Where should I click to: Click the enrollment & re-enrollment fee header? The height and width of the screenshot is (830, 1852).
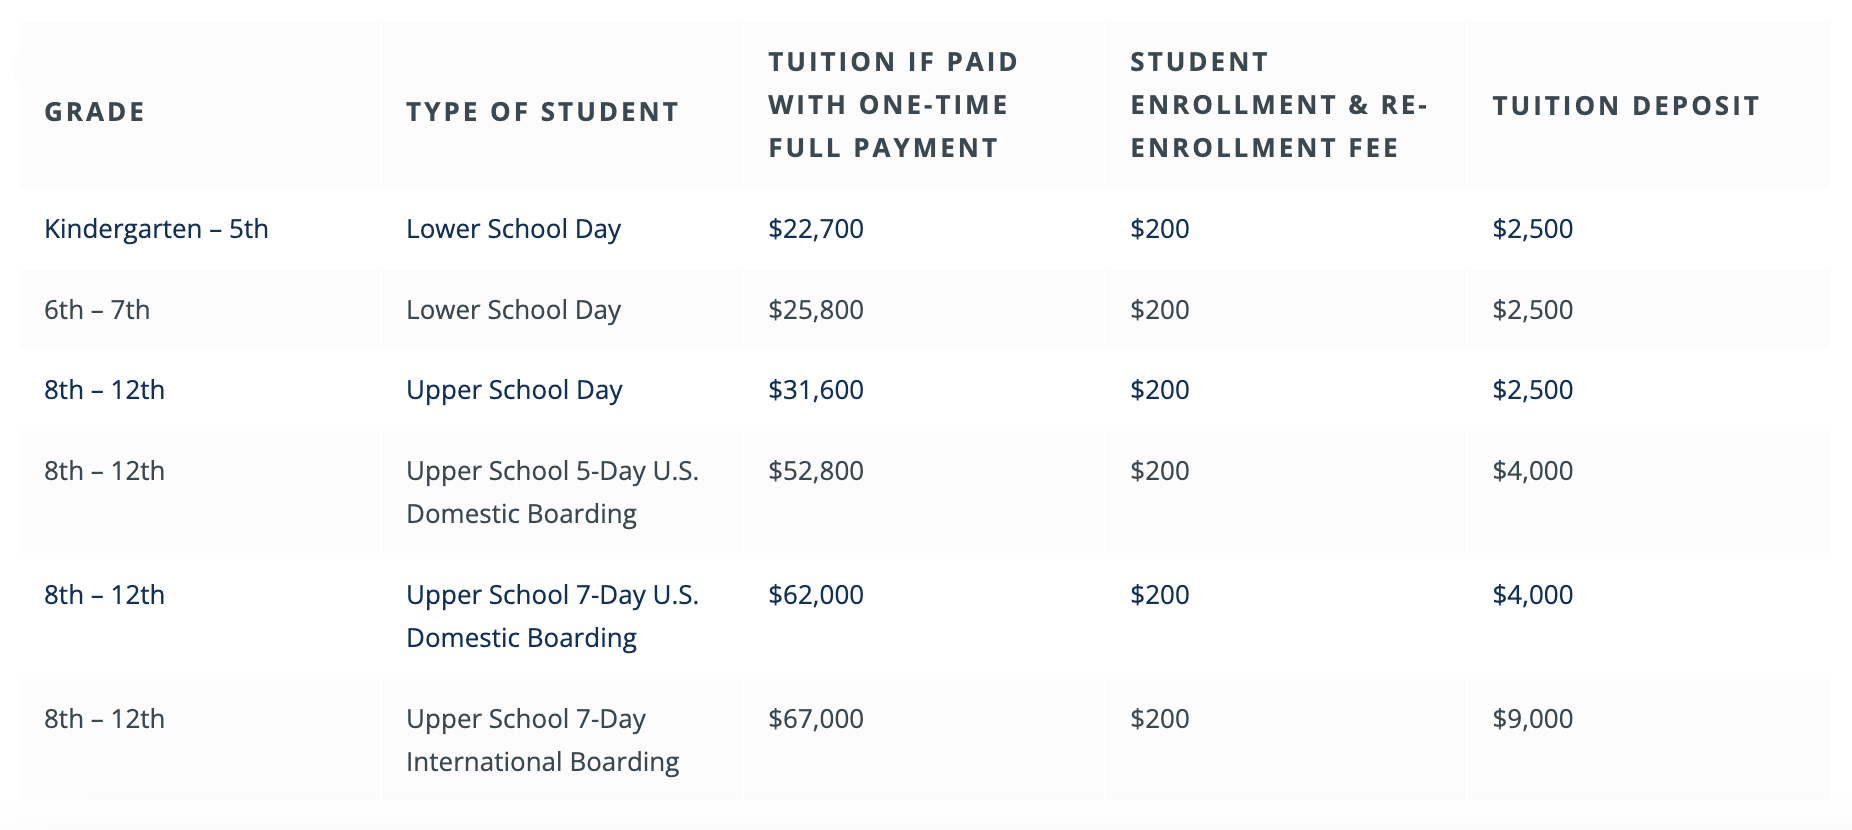(x=1278, y=105)
